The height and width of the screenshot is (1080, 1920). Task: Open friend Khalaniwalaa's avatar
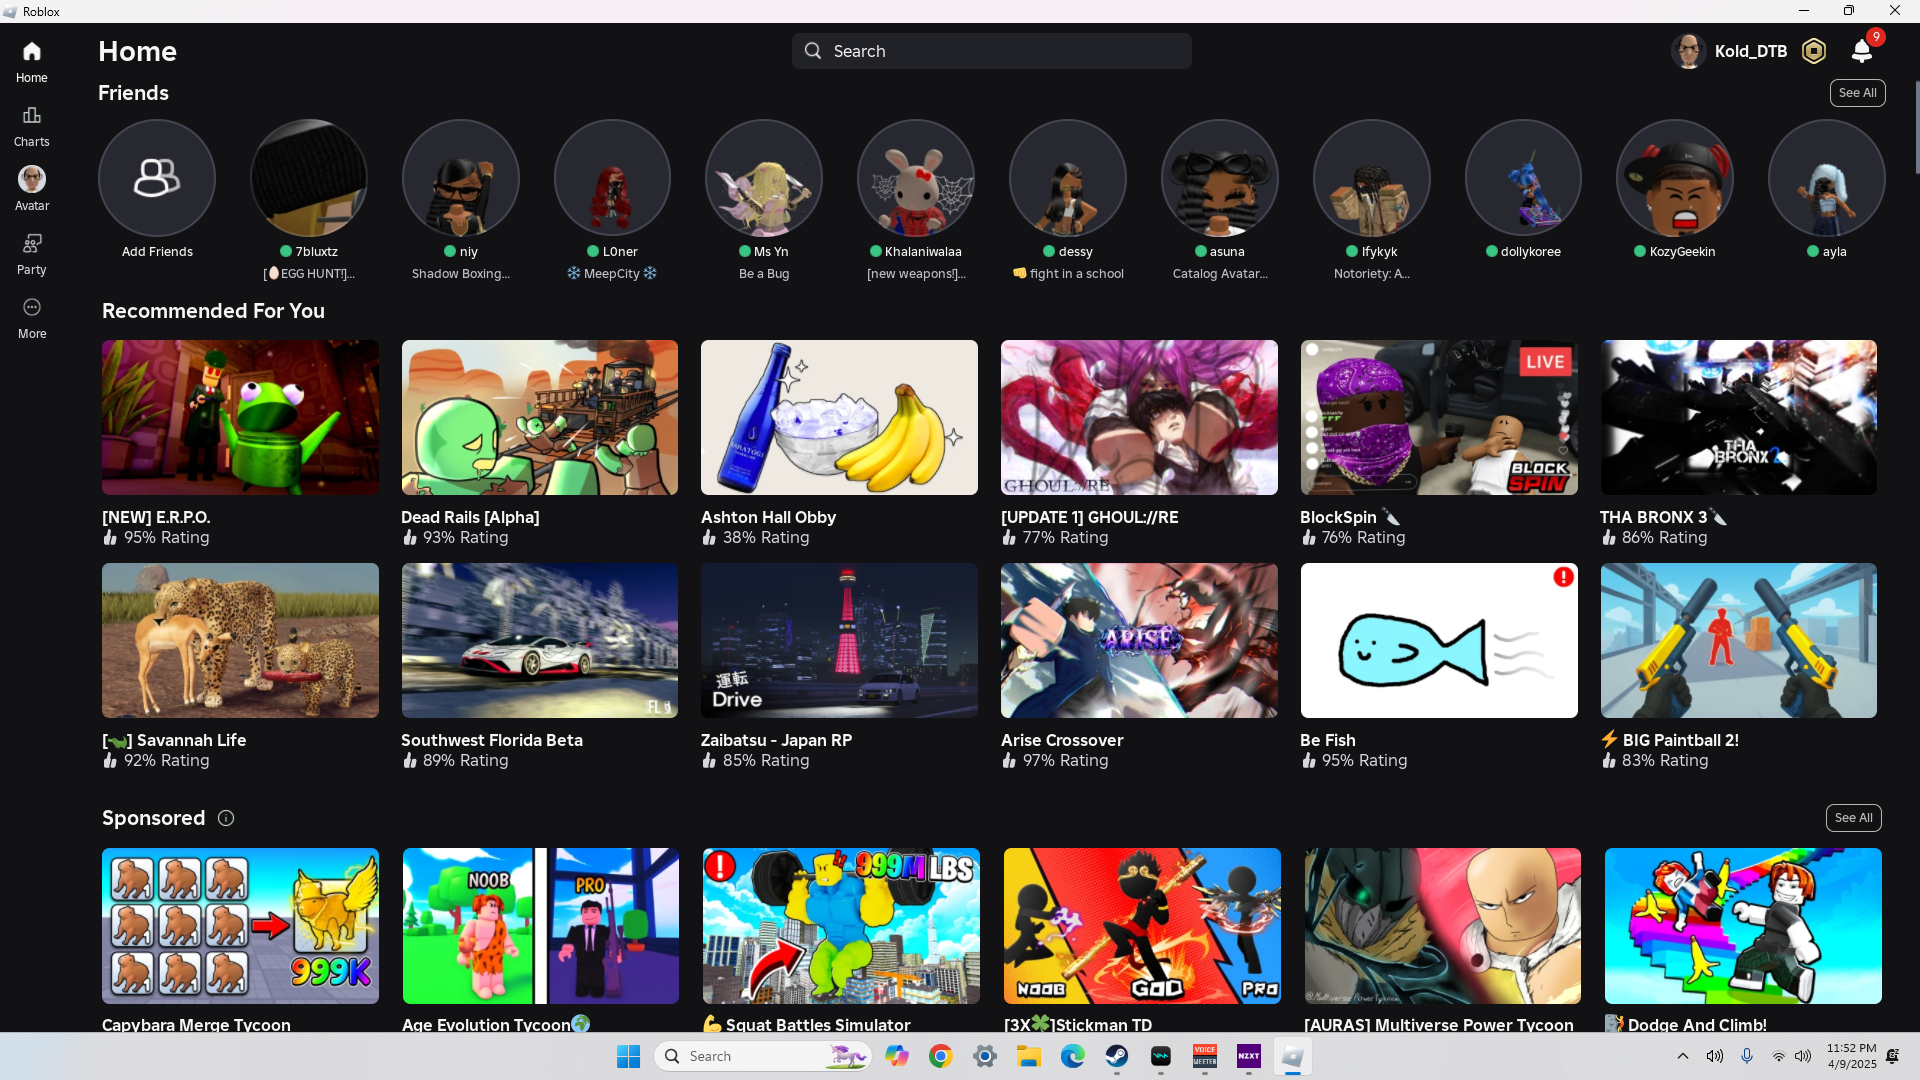click(x=915, y=178)
